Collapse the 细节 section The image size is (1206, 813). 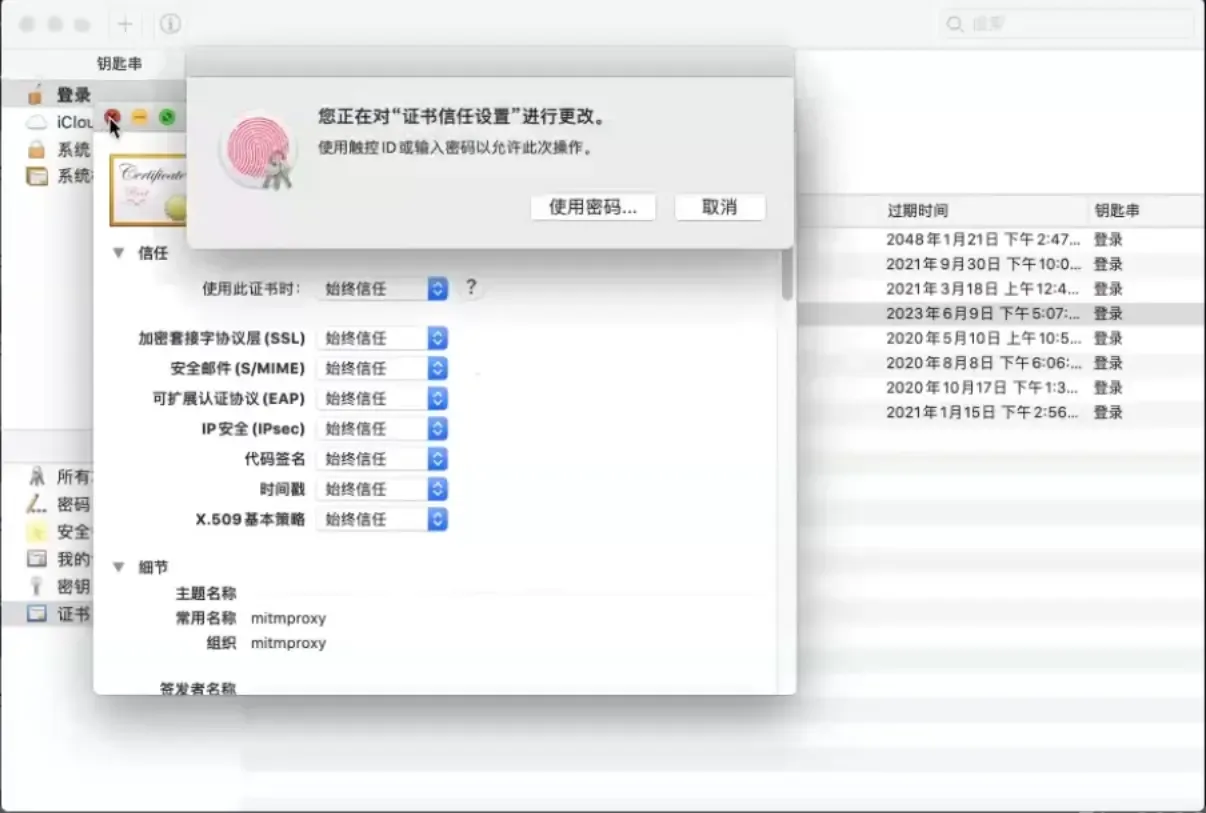click(x=119, y=566)
